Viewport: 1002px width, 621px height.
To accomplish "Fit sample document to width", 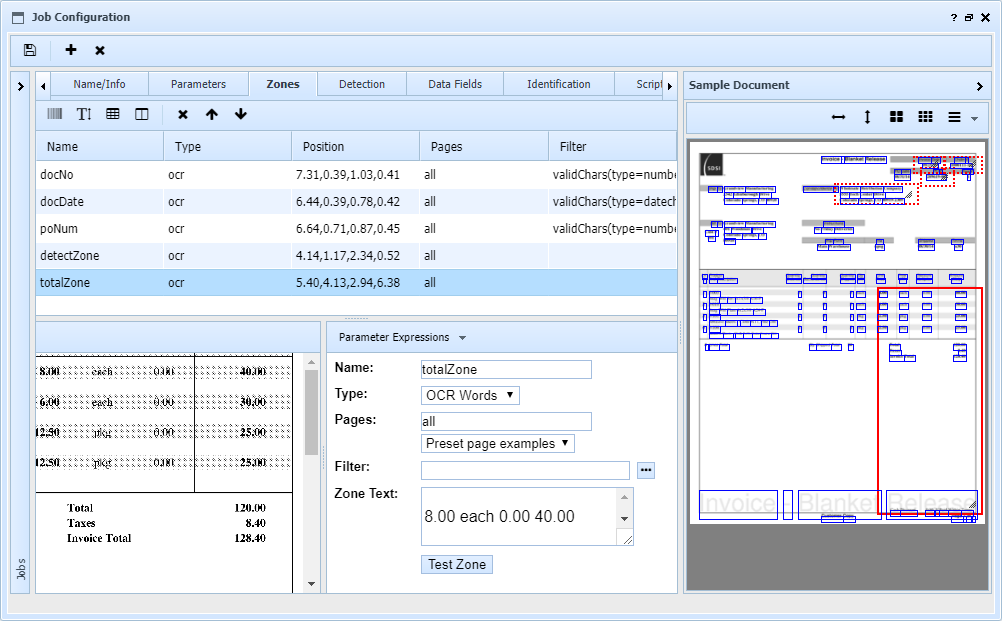I will pyautogui.click(x=838, y=117).
